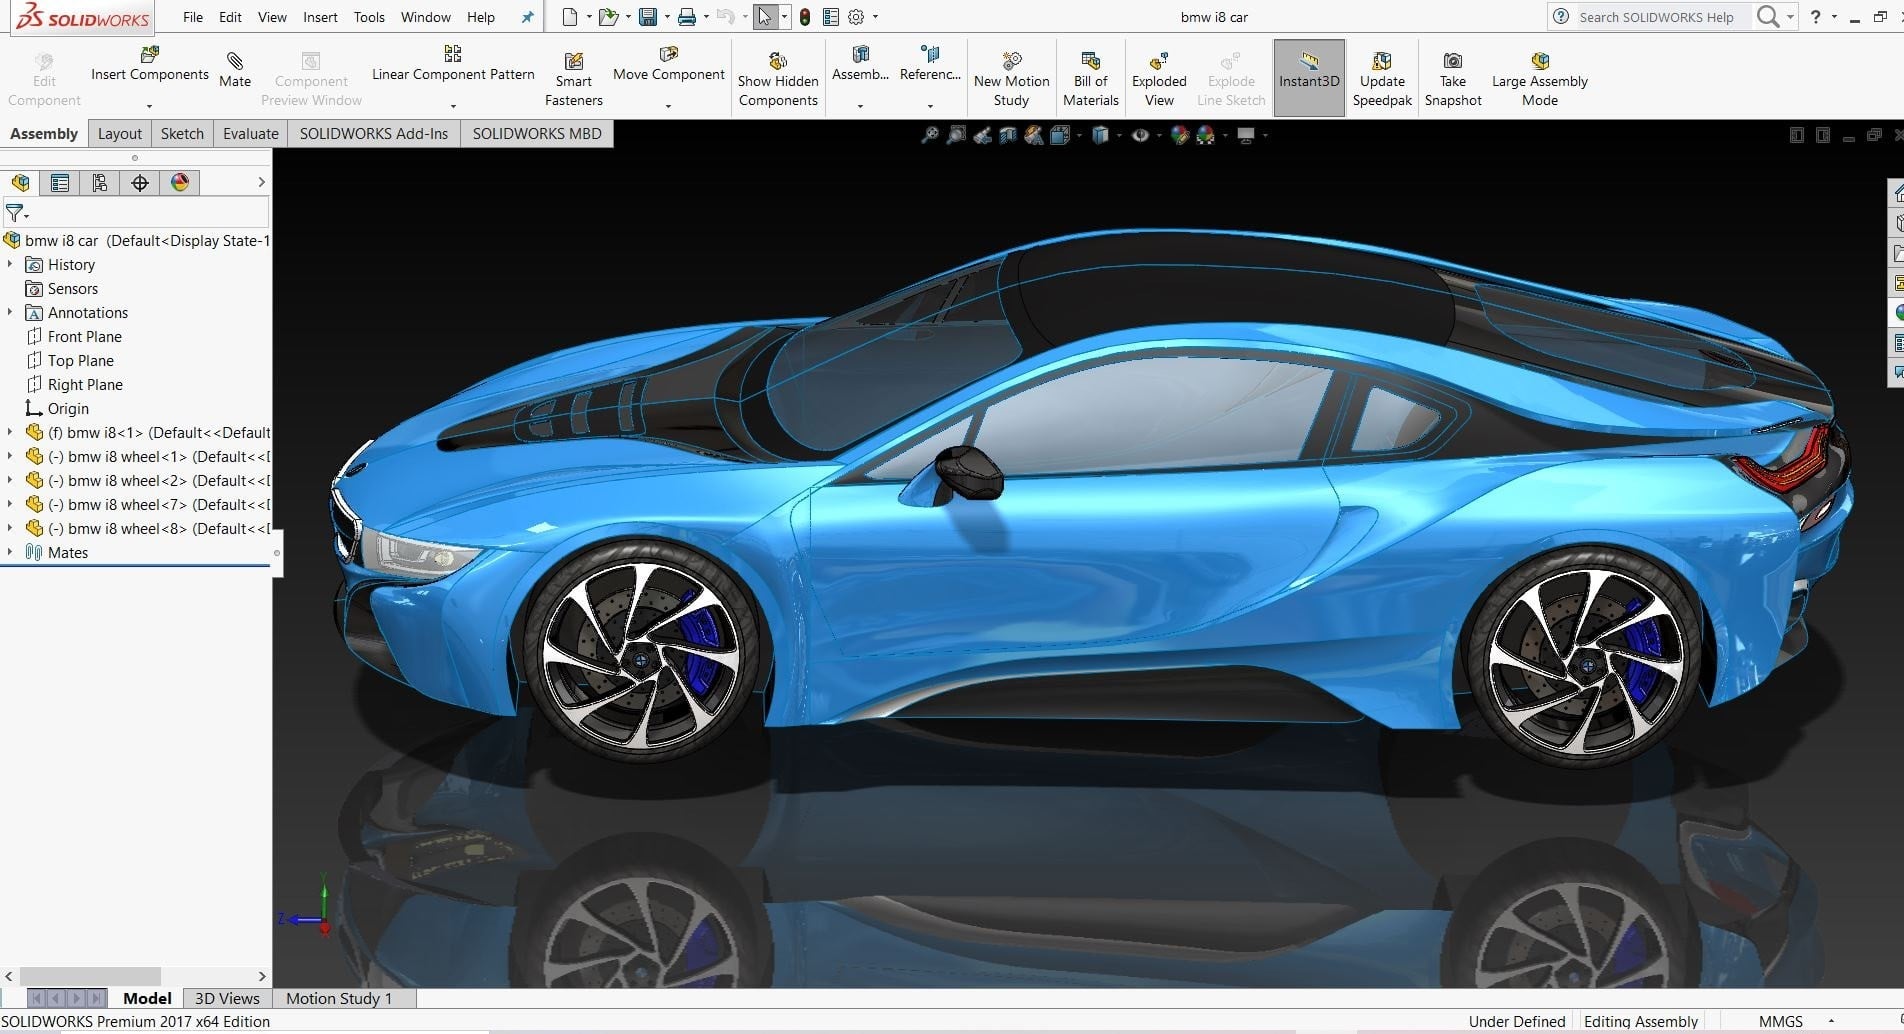Click the Open document icon
The width and height of the screenshot is (1904, 1034).
pos(607,17)
